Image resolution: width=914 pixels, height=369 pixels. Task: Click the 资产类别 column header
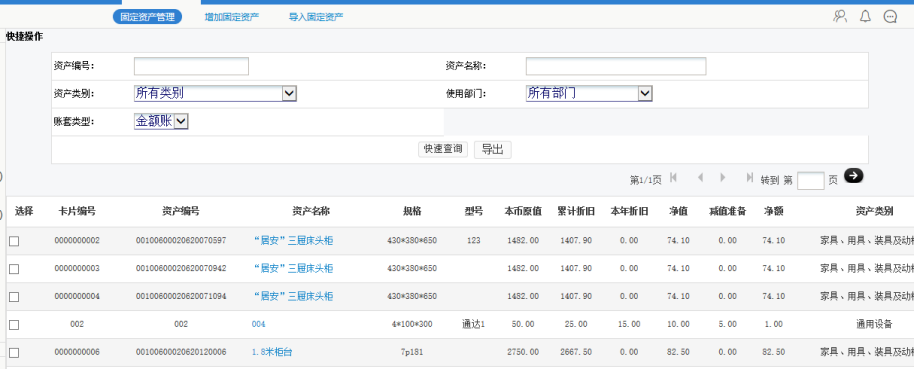tap(874, 212)
